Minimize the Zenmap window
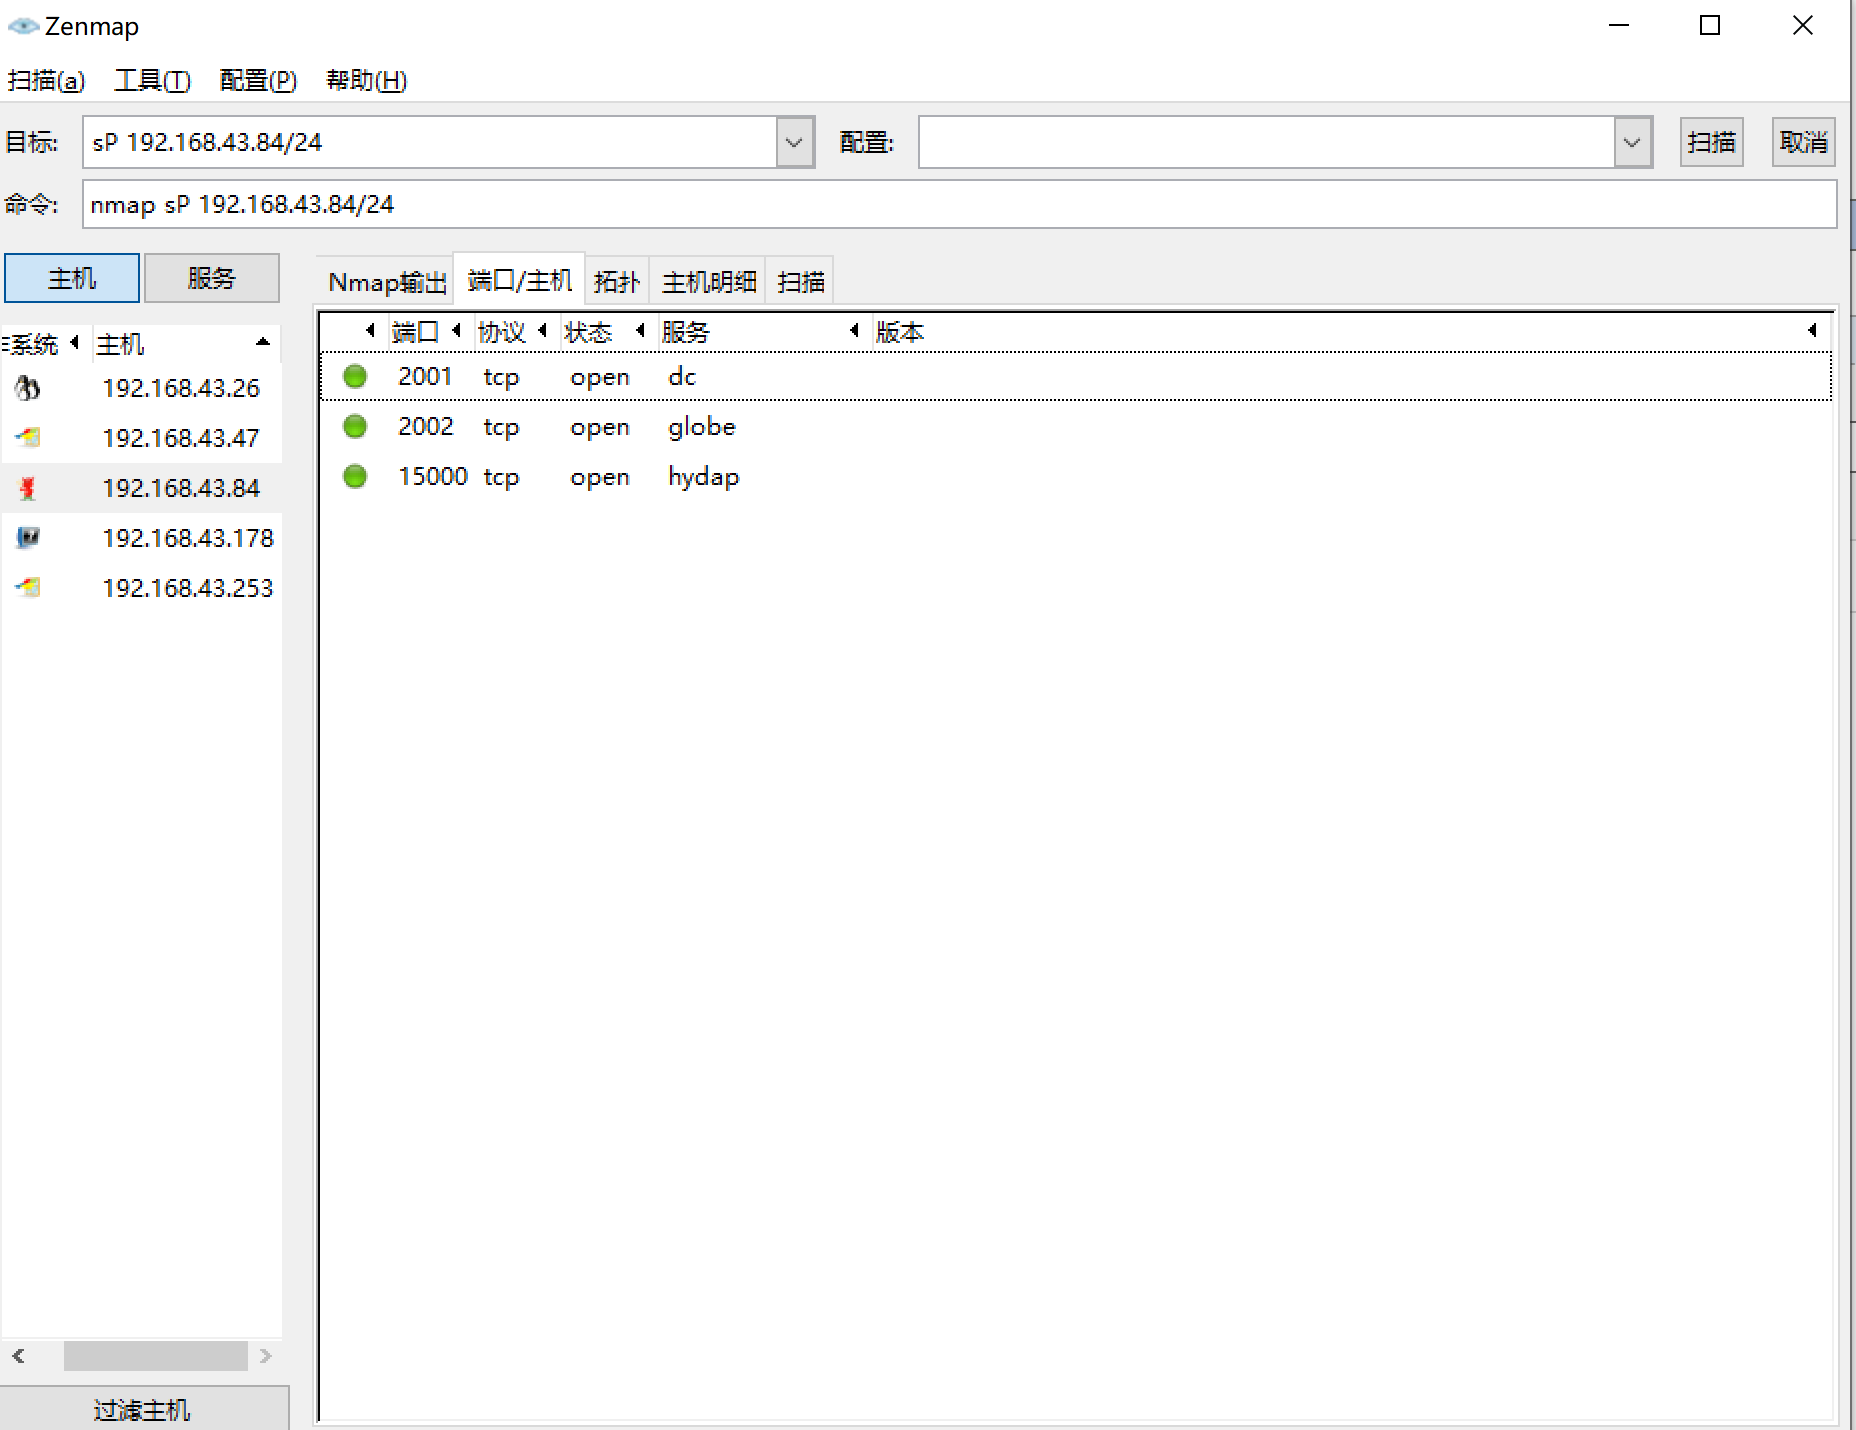This screenshot has width=1856, height=1430. click(1619, 26)
